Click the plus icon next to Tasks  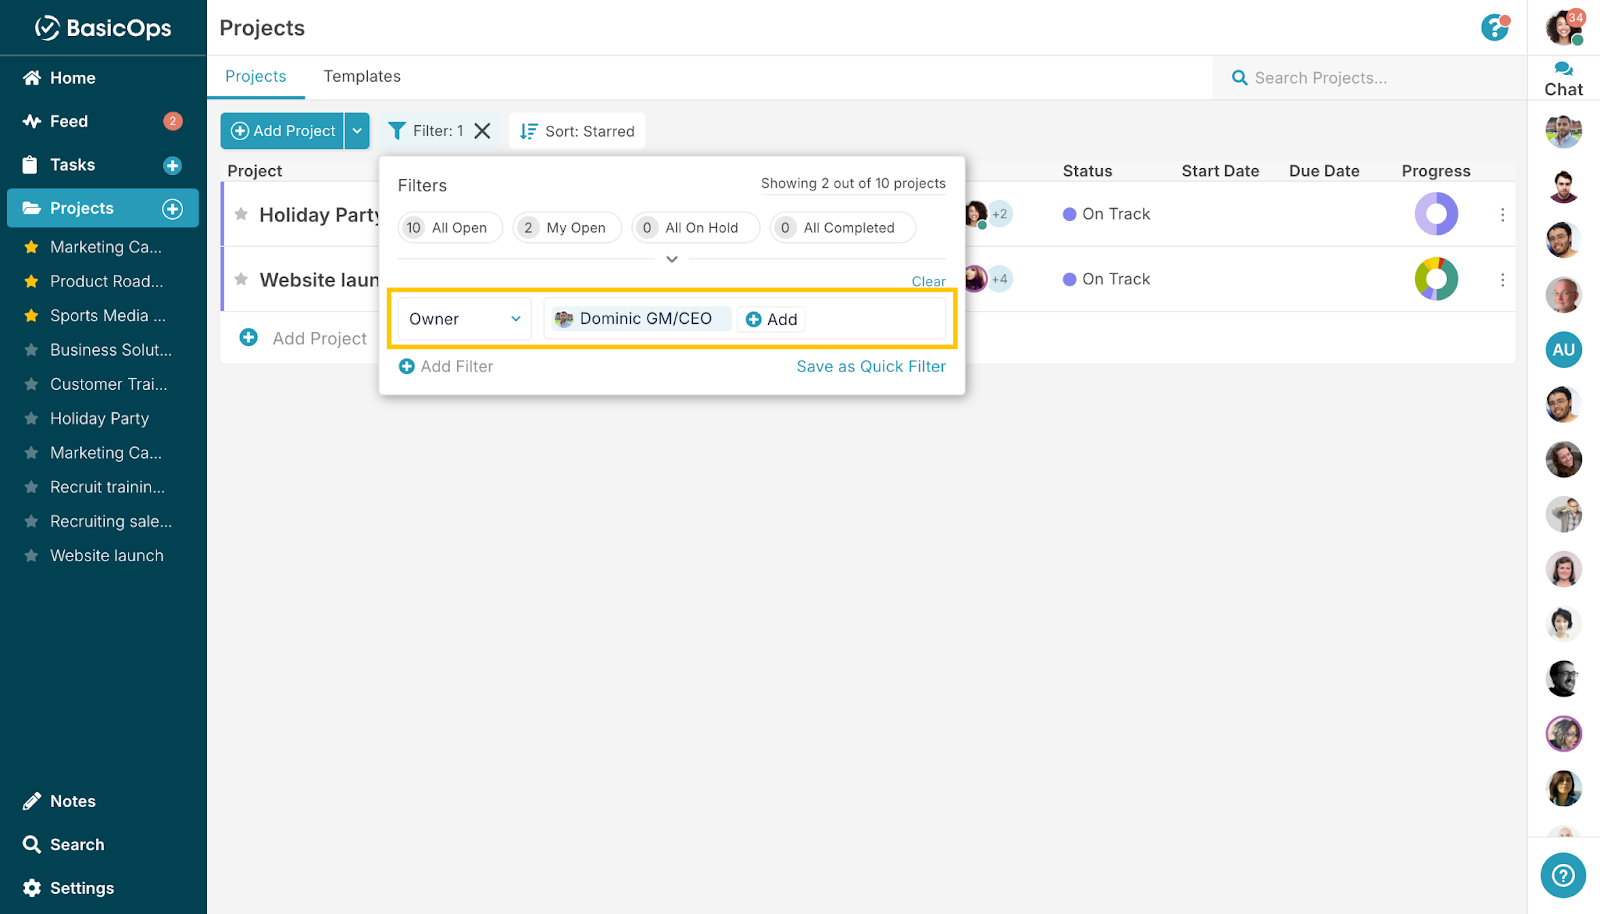click(x=172, y=165)
